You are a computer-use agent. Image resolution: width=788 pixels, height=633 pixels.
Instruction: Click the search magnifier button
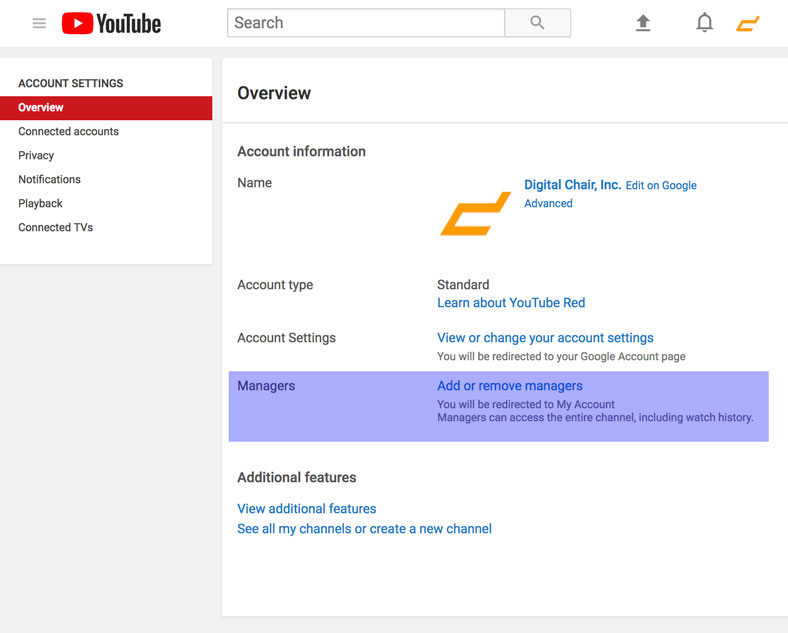[537, 23]
